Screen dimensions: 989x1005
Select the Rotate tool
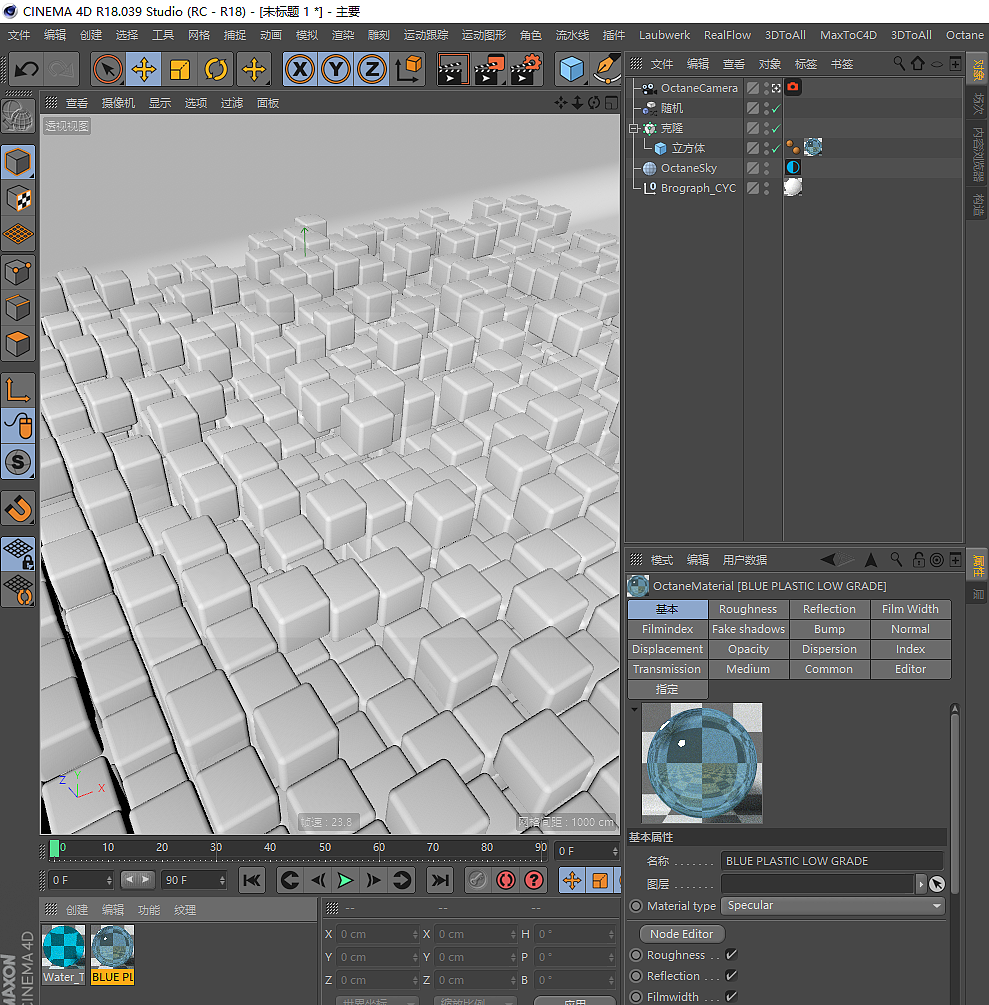pos(217,69)
